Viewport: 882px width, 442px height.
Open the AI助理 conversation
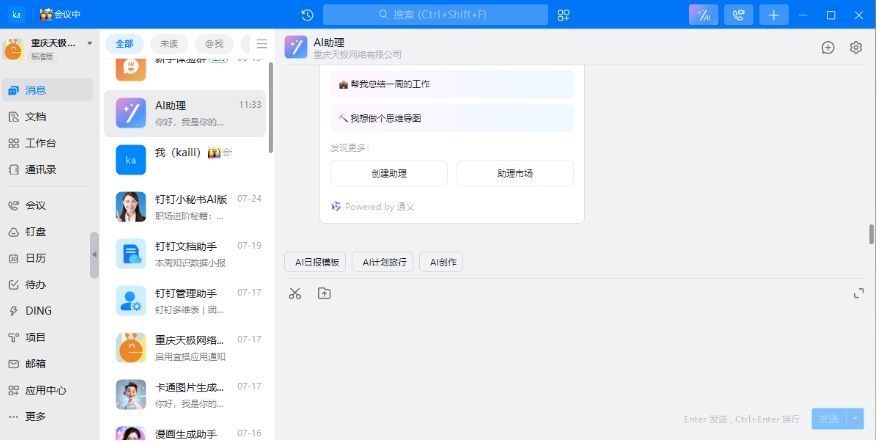tap(185, 113)
